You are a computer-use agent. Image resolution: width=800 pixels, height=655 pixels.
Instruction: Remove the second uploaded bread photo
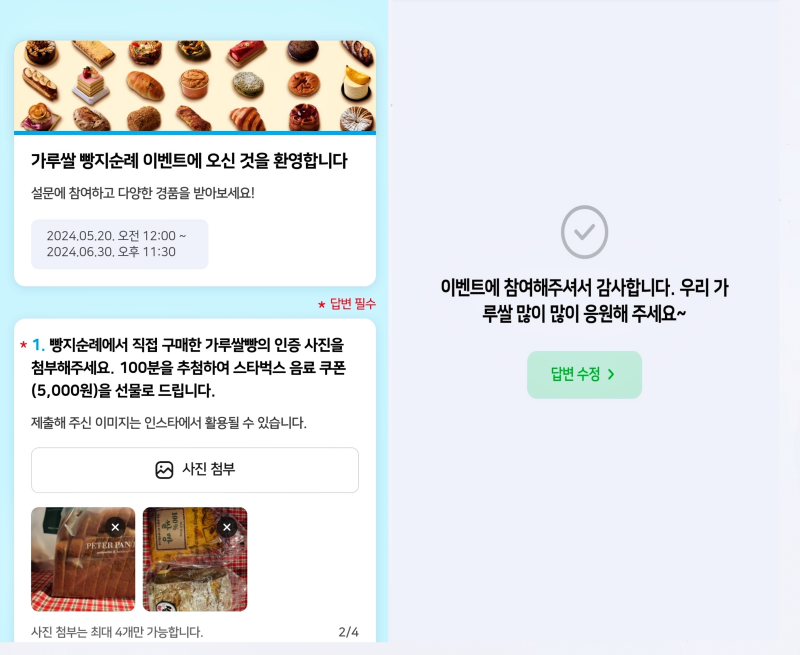[x=227, y=527]
